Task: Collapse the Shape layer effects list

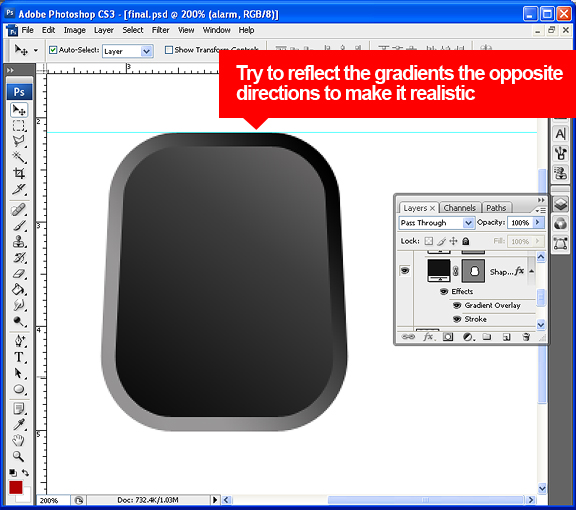Action: click(x=532, y=271)
